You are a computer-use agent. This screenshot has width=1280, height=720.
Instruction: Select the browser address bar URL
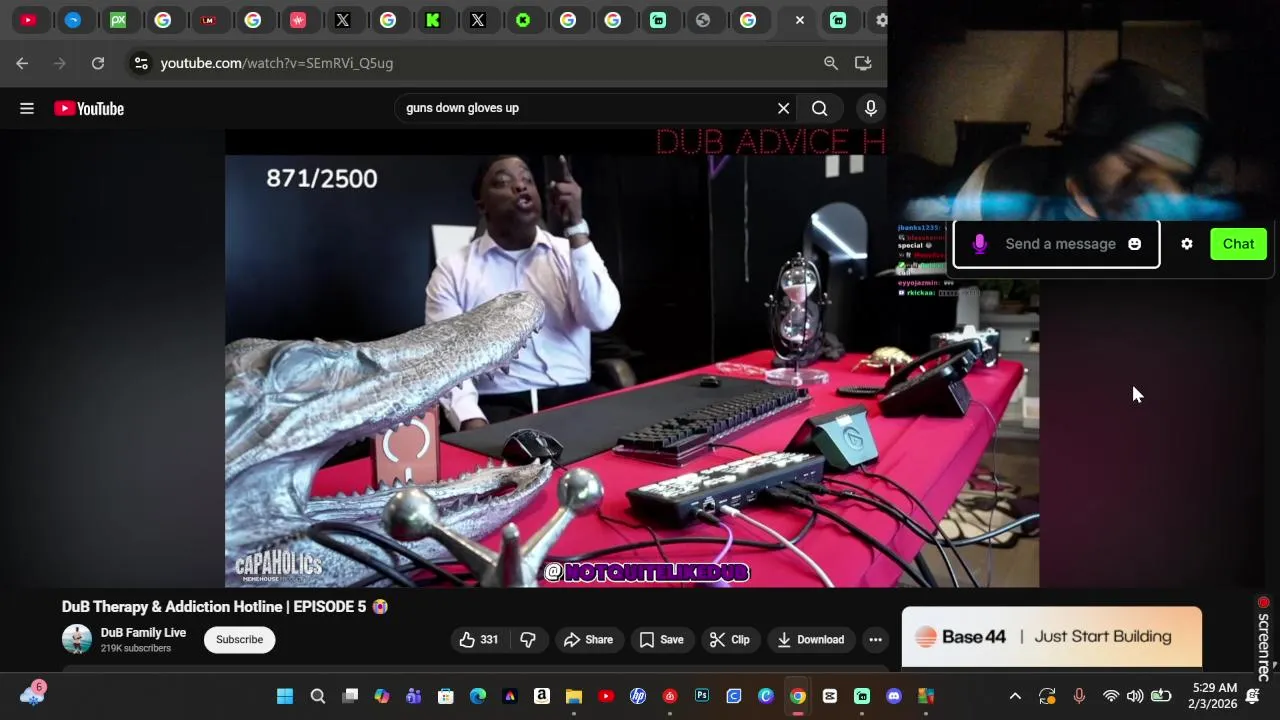pyautogui.click(x=277, y=63)
